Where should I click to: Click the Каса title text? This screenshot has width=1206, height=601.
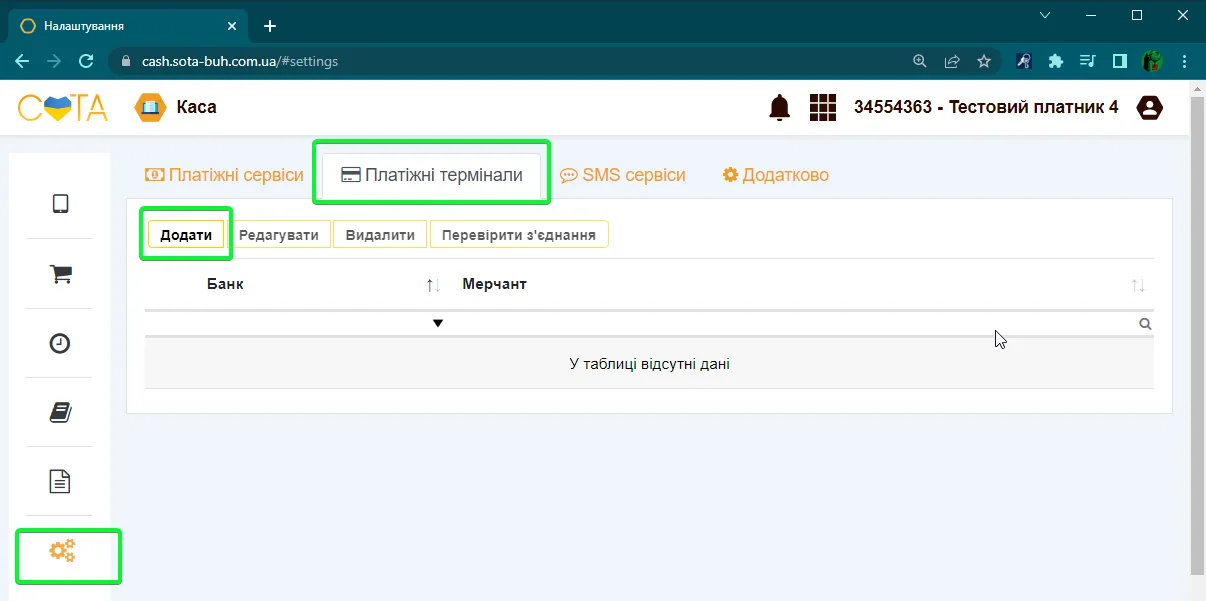coord(197,107)
